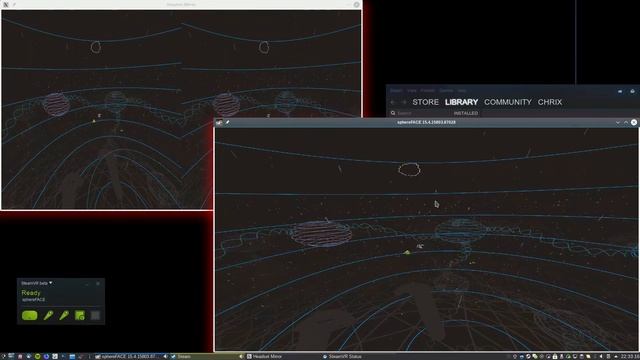Click the Ready status text in SteamVR
640x360 pixels.
tap(31, 293)
